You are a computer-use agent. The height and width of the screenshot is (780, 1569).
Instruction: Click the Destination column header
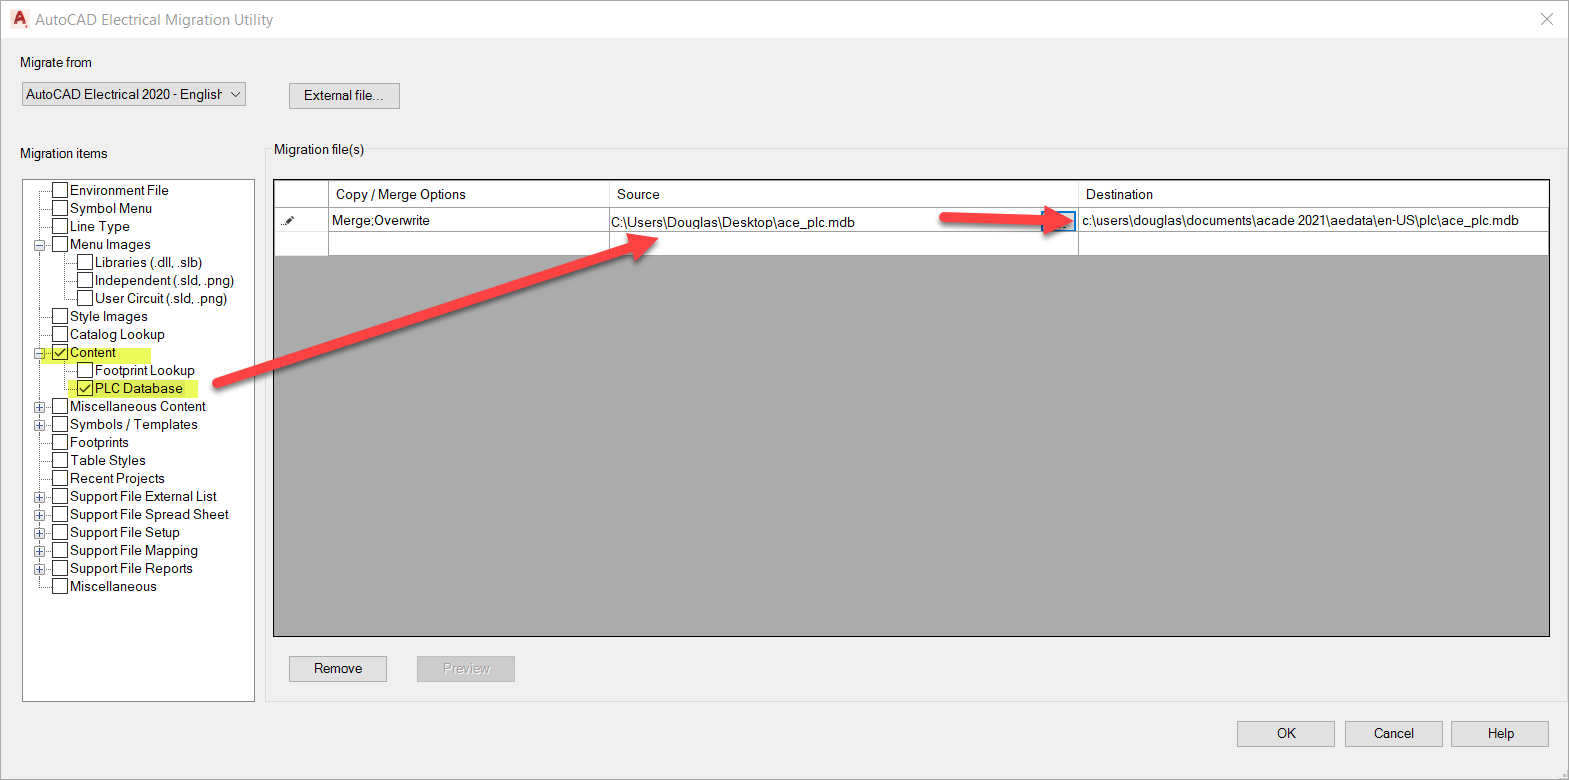(1313, 194)
